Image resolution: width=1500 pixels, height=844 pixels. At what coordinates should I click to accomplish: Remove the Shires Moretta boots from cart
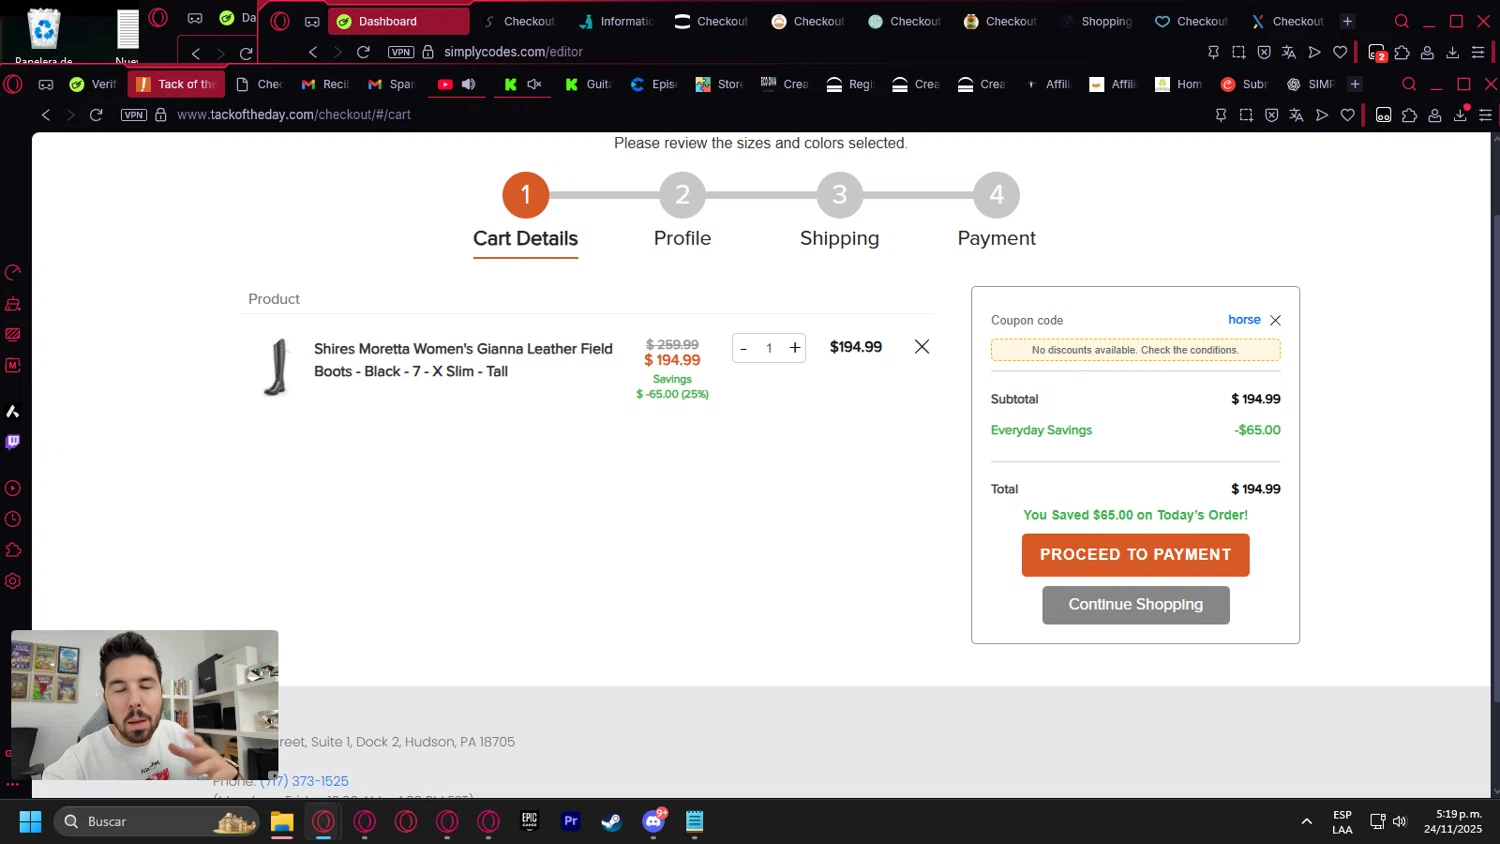click(922, 347)
